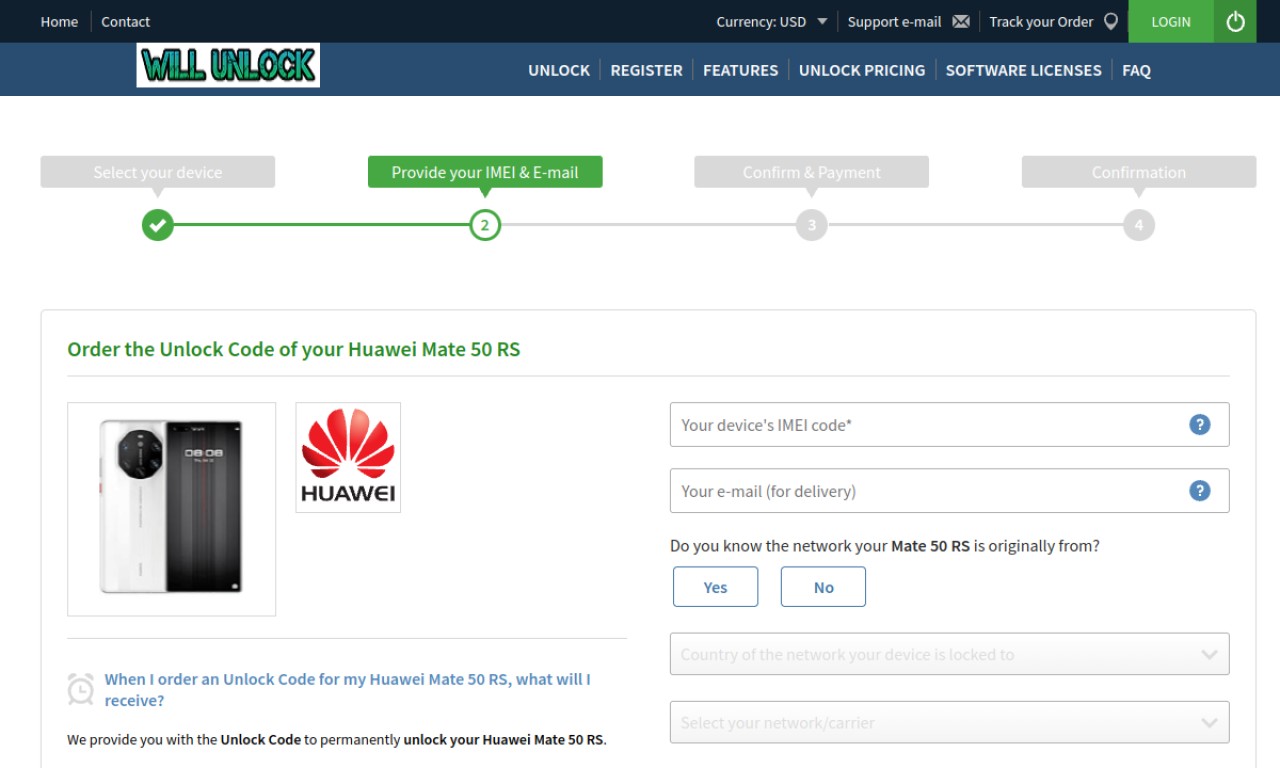Click the 'Do you know the network' question text
1280x768 pixels.
click(885, 546)
